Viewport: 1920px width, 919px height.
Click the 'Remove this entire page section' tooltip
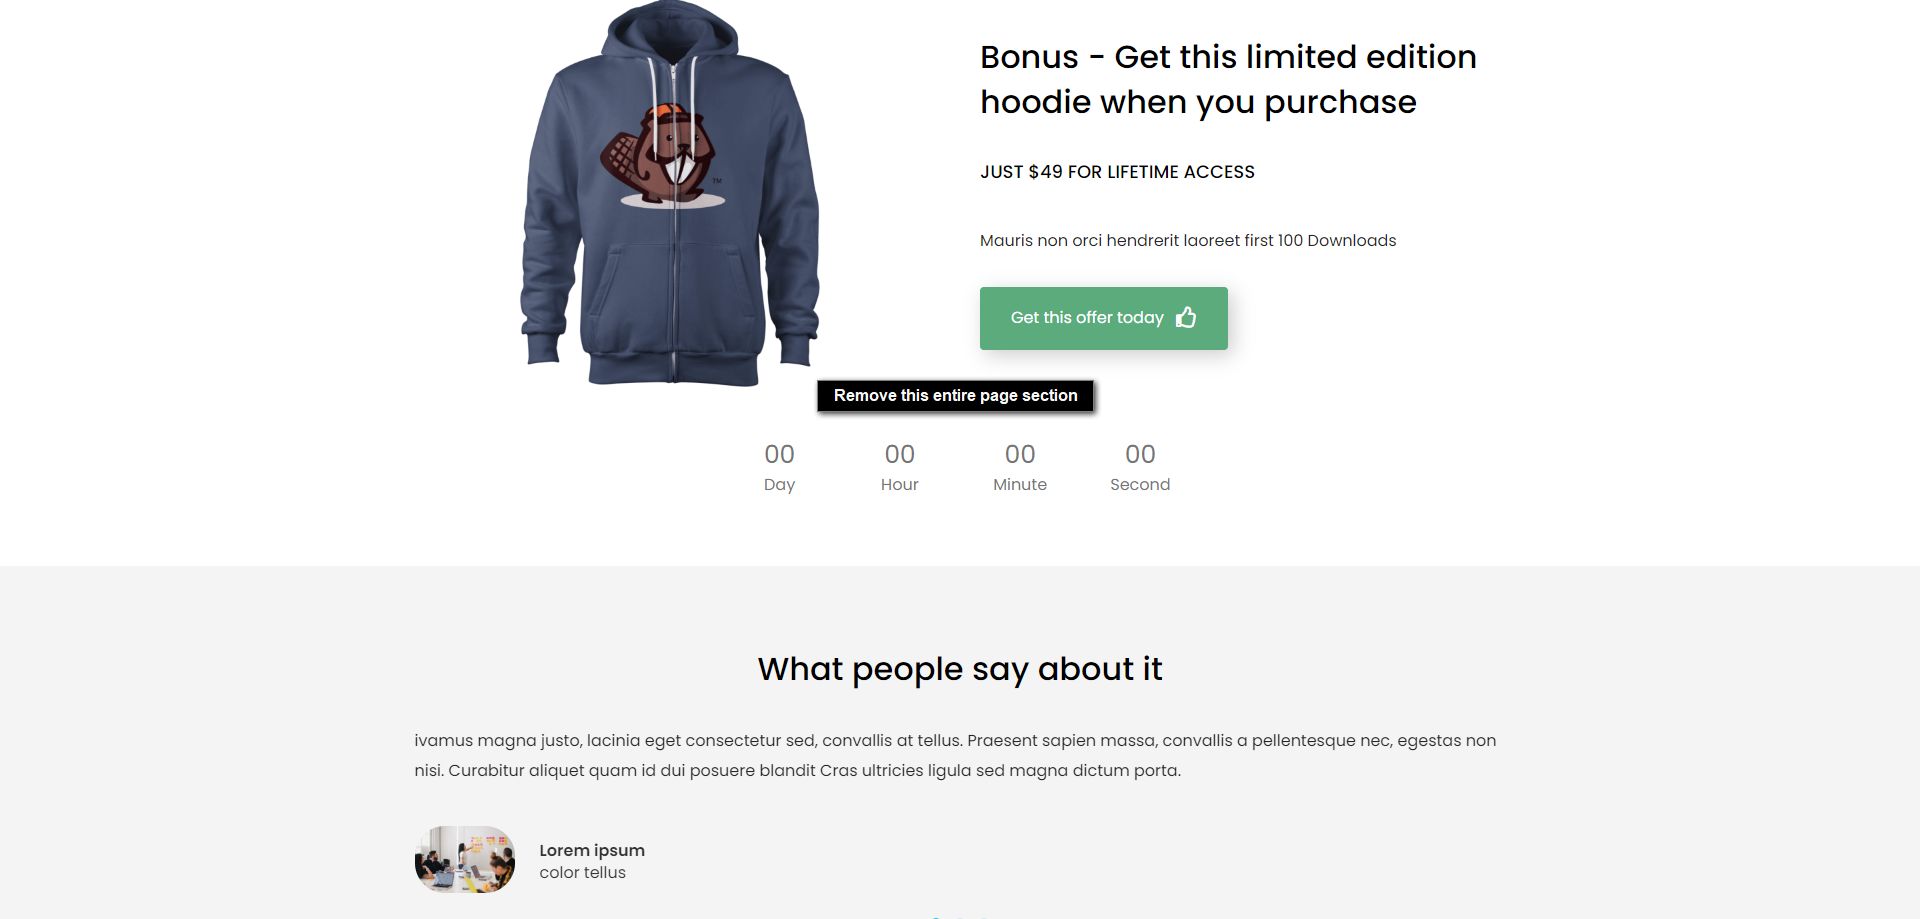click(955, 396)
